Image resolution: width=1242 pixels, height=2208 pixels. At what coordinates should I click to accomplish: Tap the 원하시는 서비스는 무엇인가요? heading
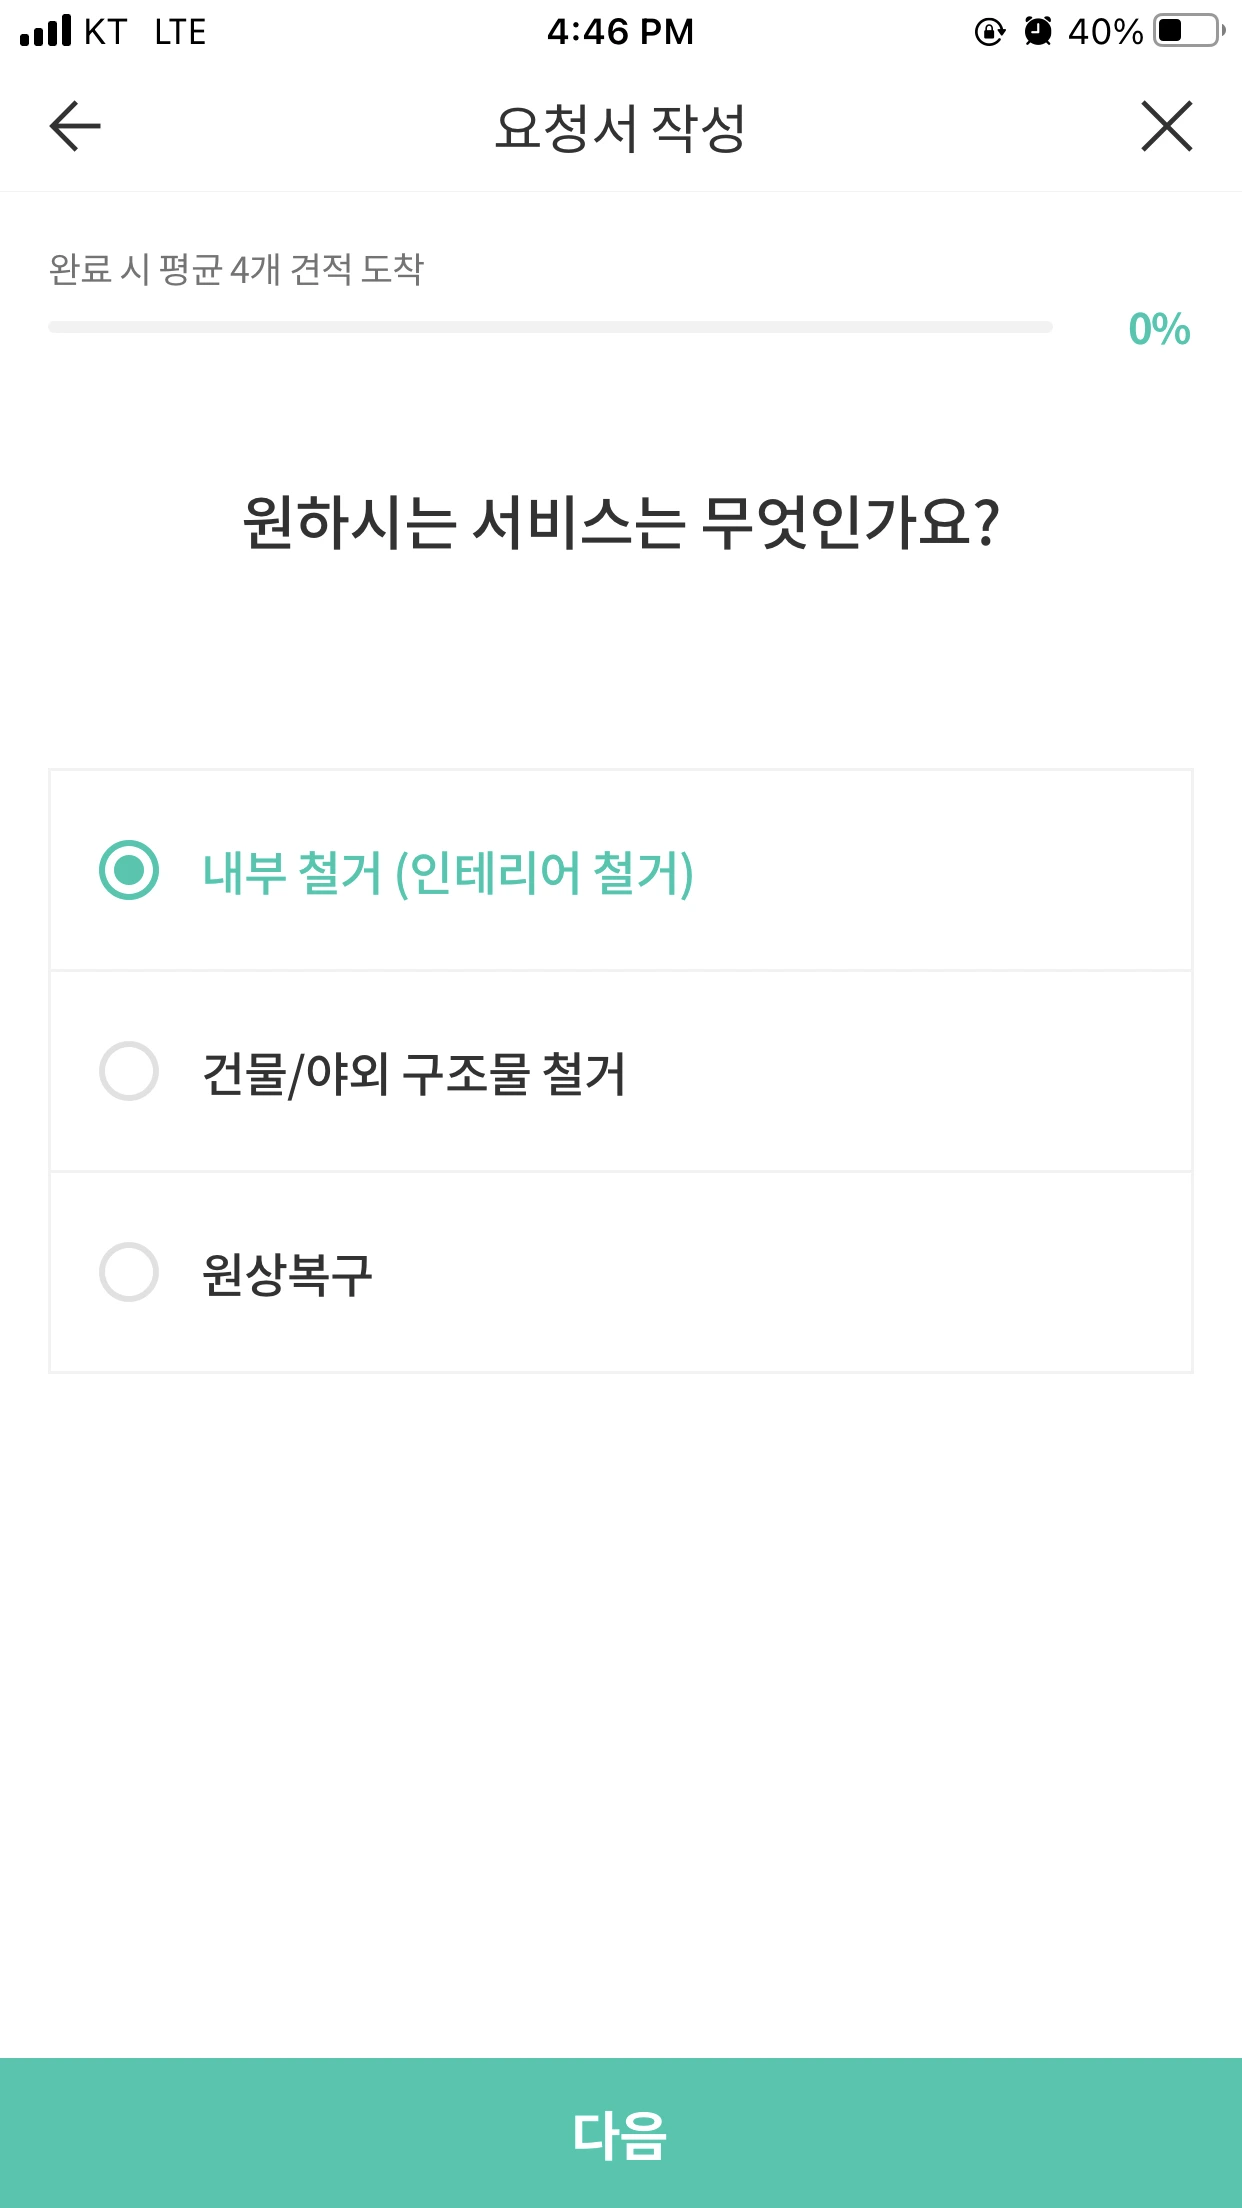coord(621,522)
